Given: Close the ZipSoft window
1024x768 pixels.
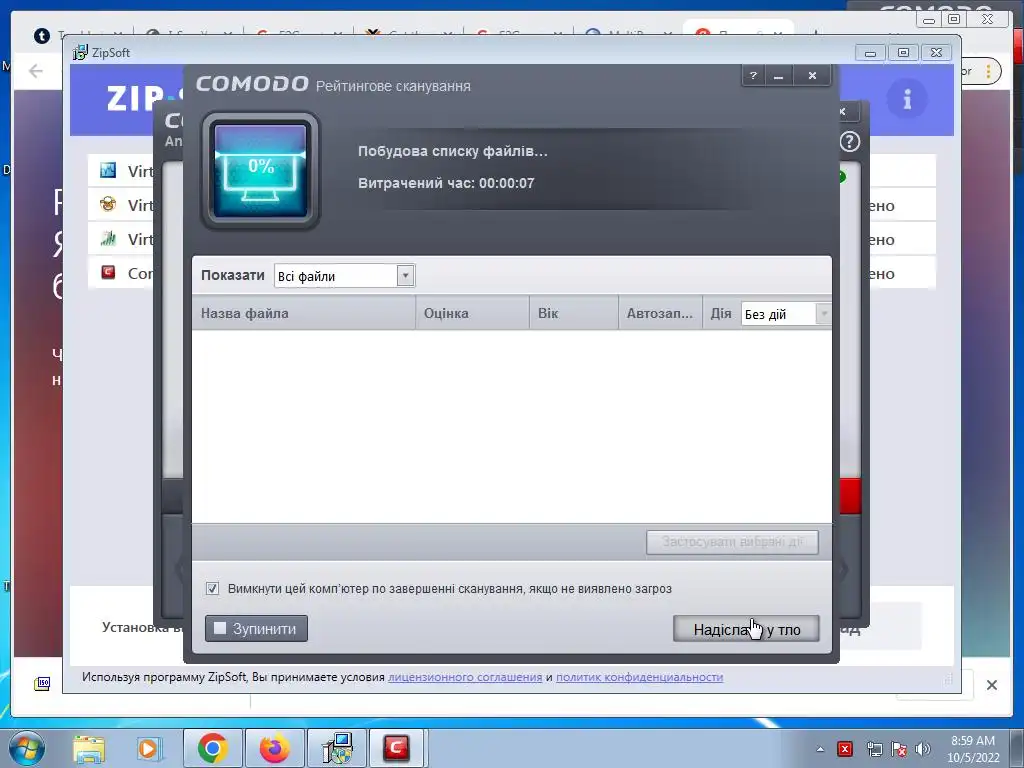Looking at the screenshot, I should tap(936, 52).
